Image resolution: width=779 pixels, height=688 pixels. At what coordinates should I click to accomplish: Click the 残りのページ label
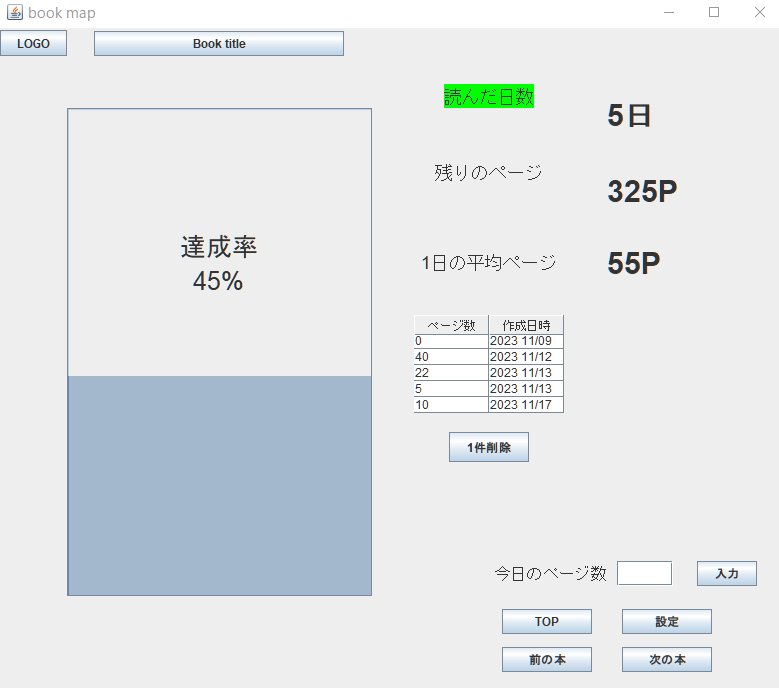coord(488,172)
